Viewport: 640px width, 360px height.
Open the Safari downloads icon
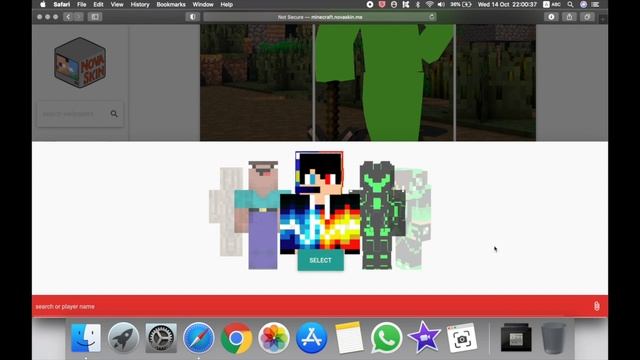click(x=551, y=17)
